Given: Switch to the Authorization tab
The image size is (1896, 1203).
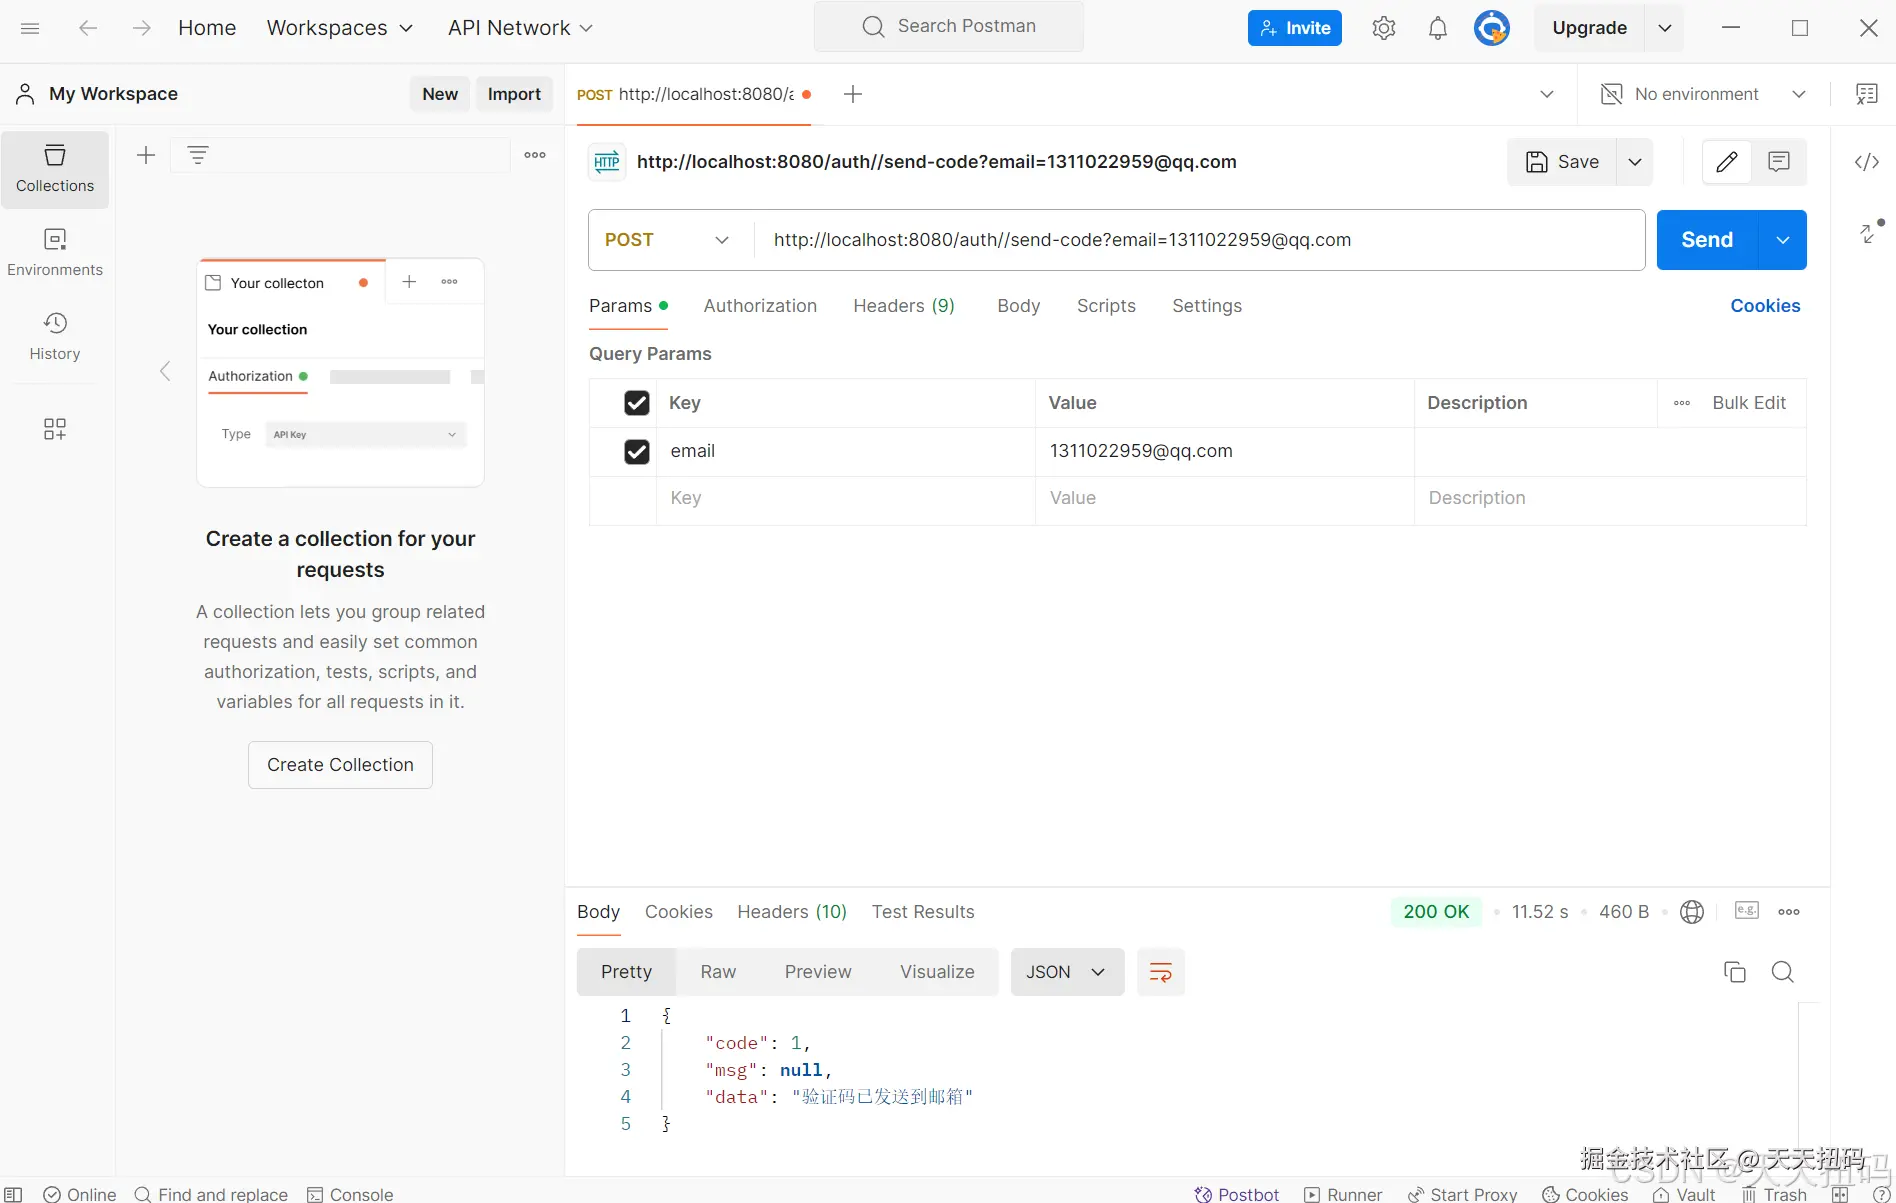Looking at the screenshot, I should tap(760, 306).
